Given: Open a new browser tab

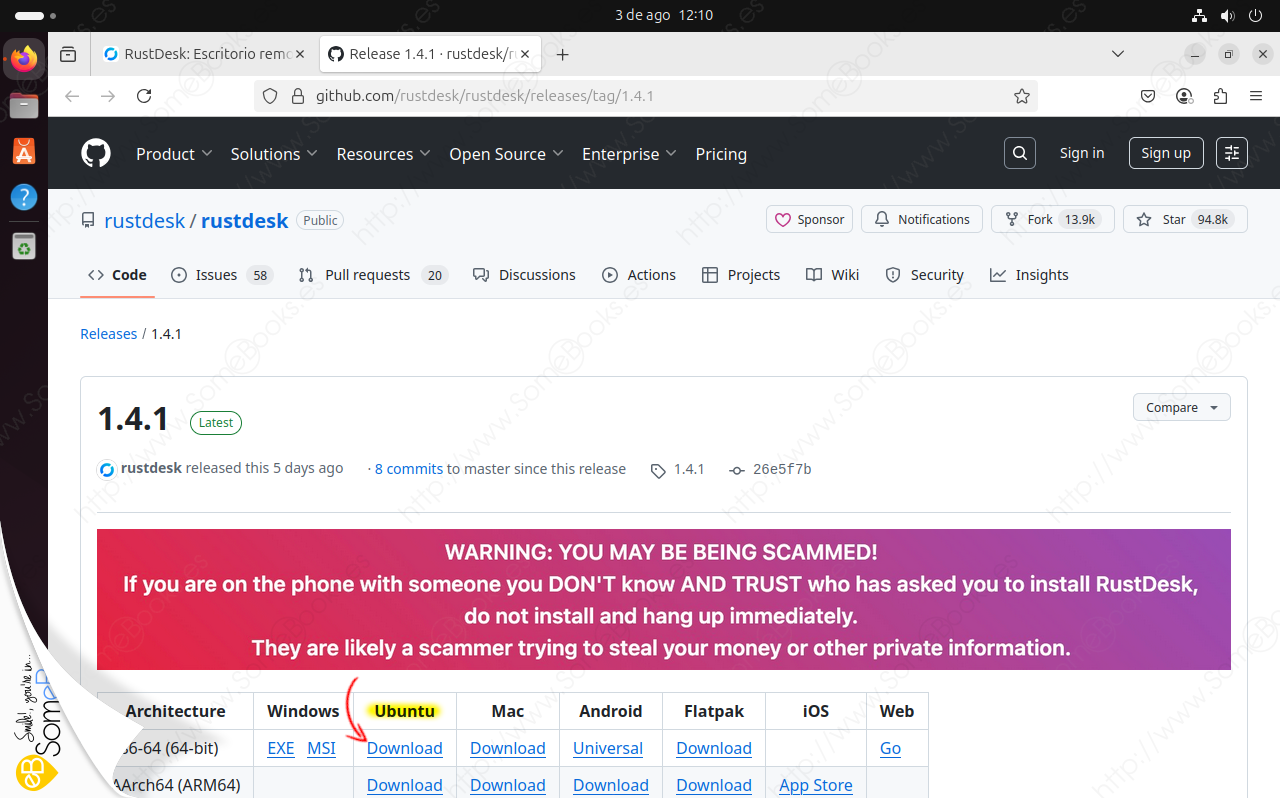Looking at the screenshot, I should coord(562,54).
